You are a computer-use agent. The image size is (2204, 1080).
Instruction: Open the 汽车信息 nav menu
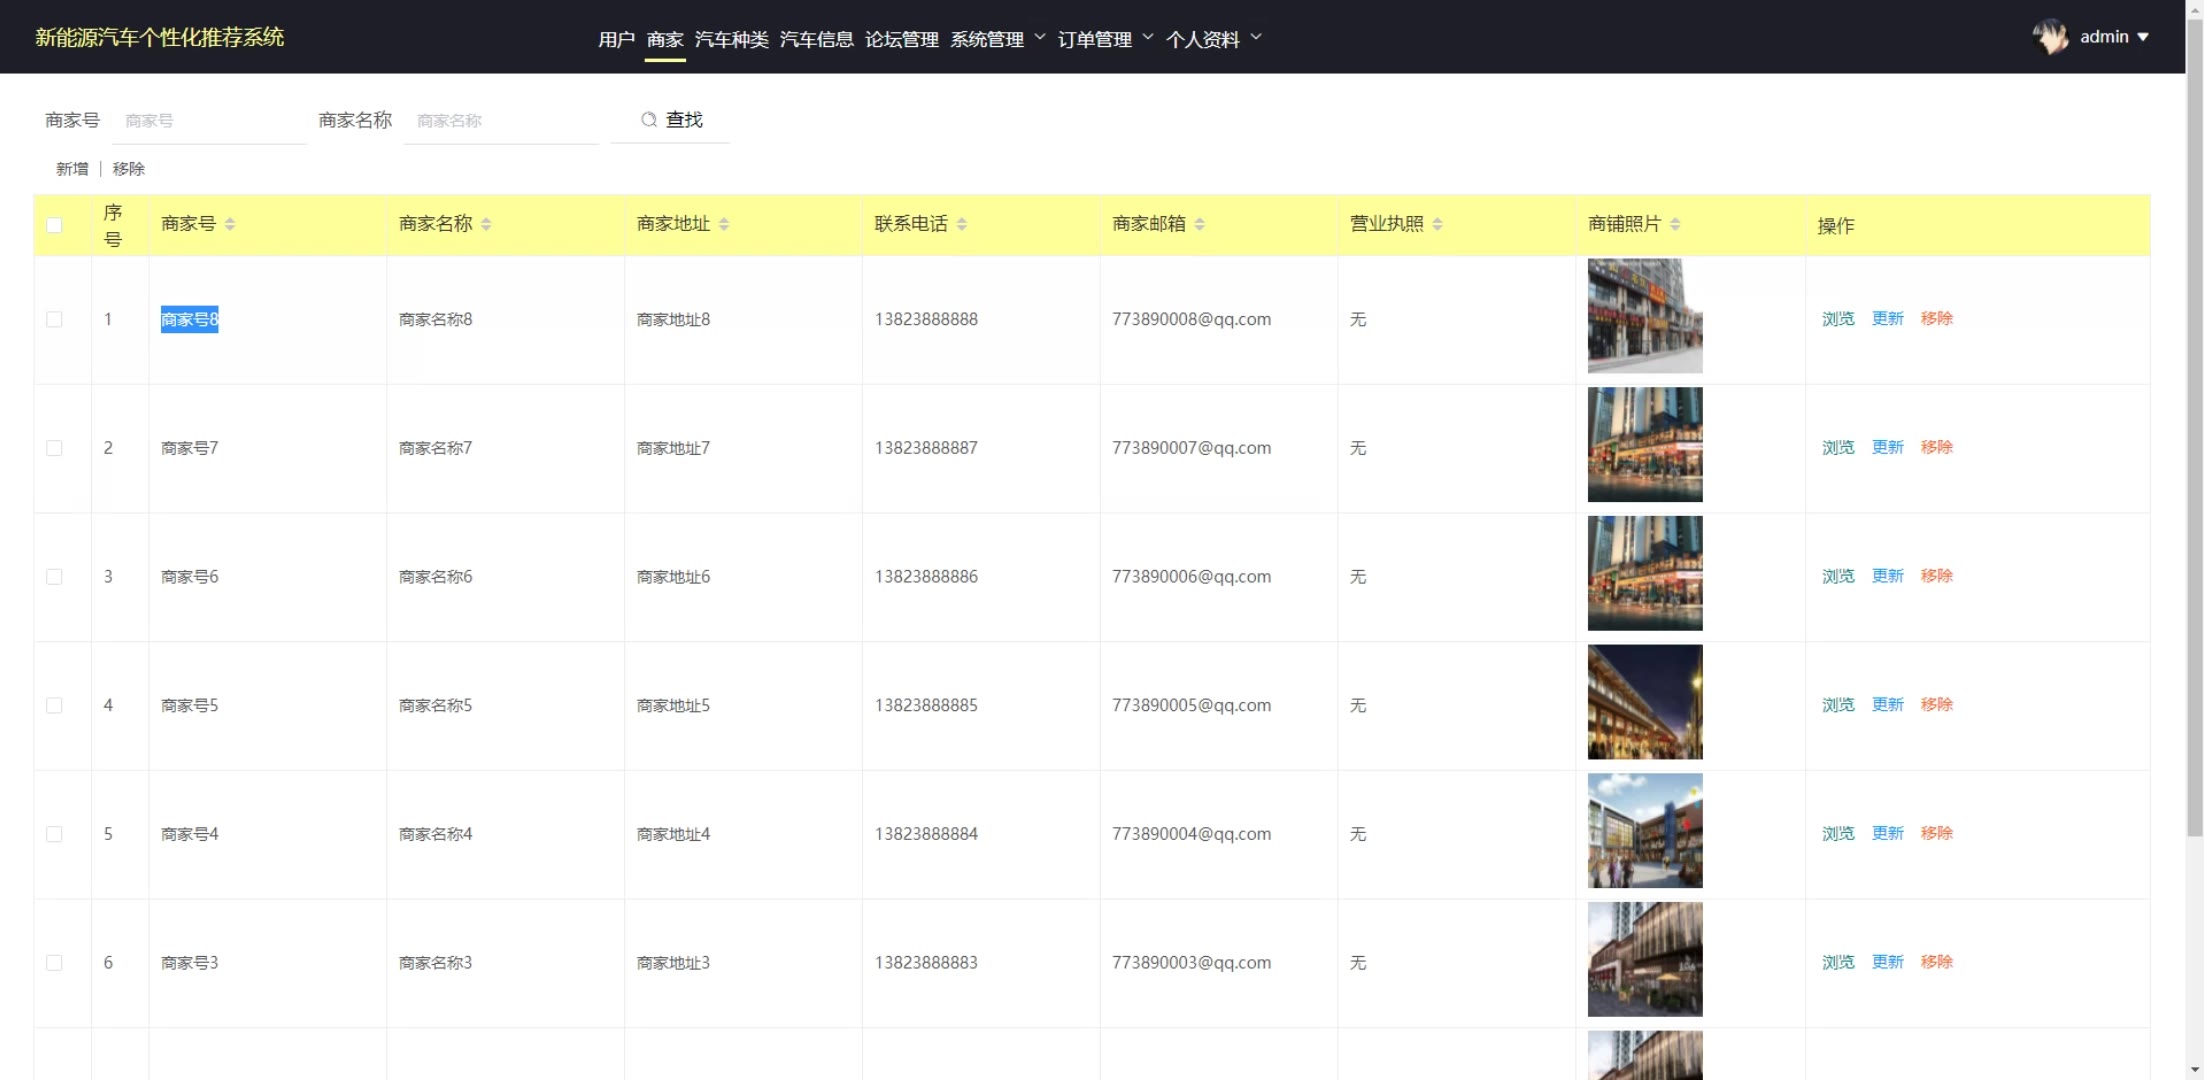click(x=816, y=39)
